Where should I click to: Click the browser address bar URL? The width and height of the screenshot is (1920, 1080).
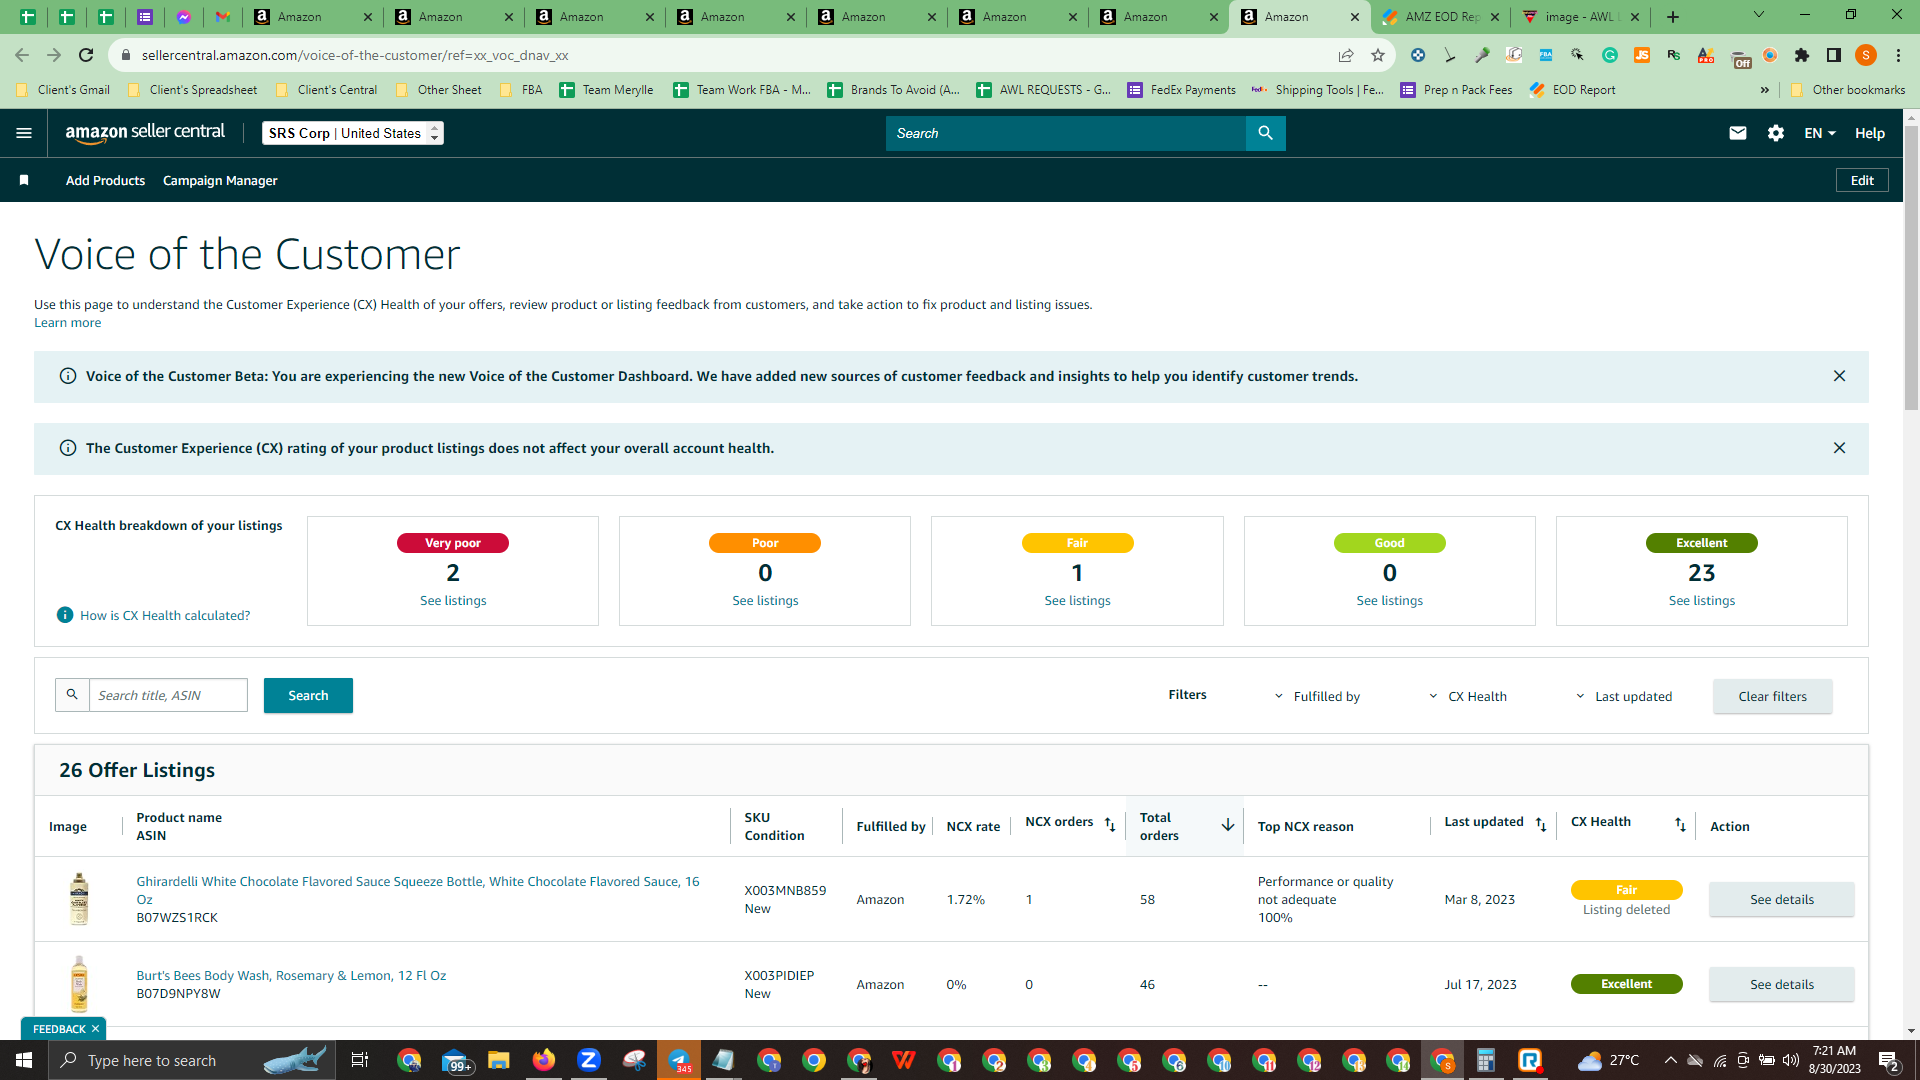[355, 55]
